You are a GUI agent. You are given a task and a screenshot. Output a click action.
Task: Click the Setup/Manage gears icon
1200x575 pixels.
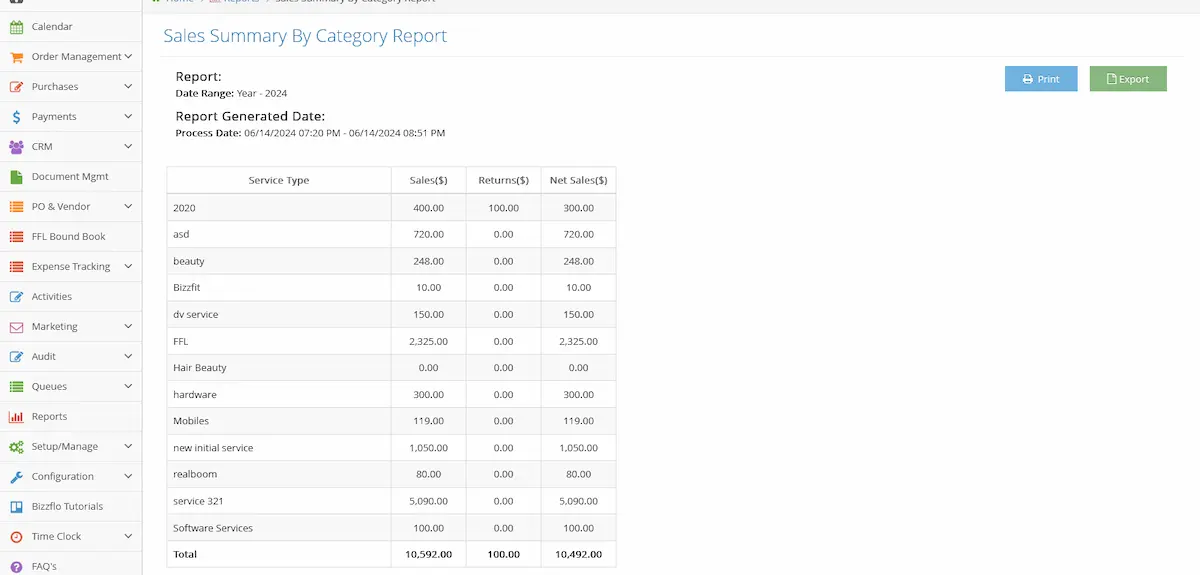click(16, 447)
